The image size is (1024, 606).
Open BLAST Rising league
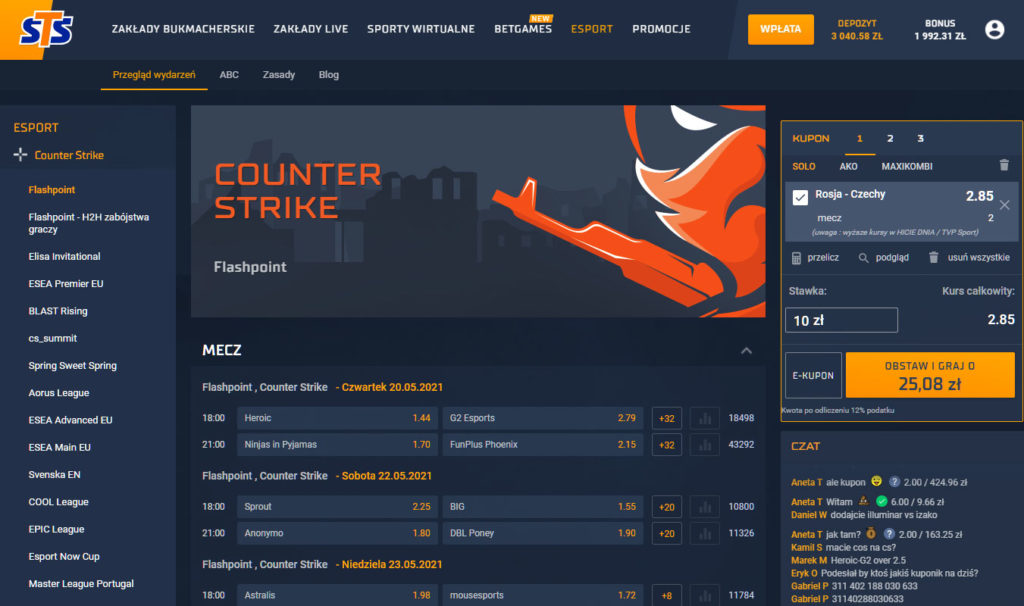click(58, 311)
